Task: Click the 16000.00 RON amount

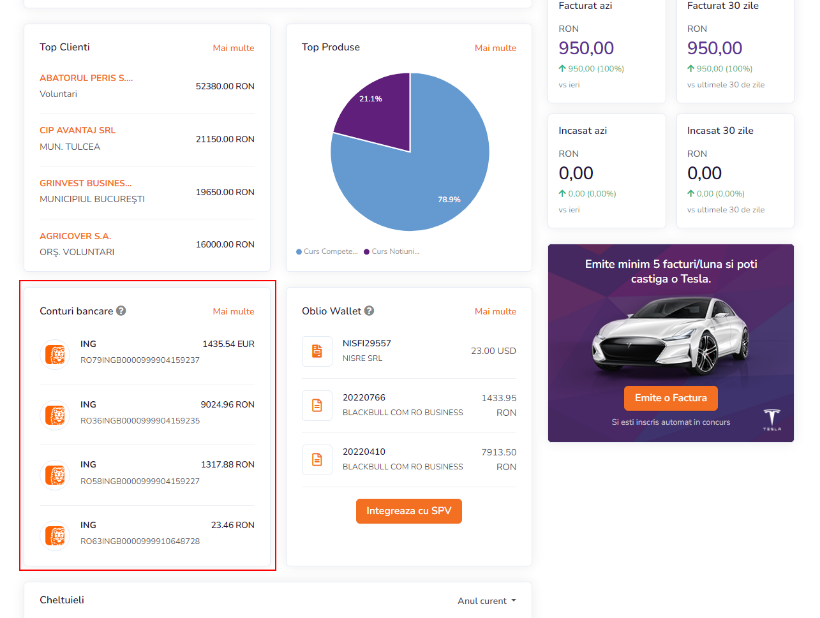Action: (225, 244)
